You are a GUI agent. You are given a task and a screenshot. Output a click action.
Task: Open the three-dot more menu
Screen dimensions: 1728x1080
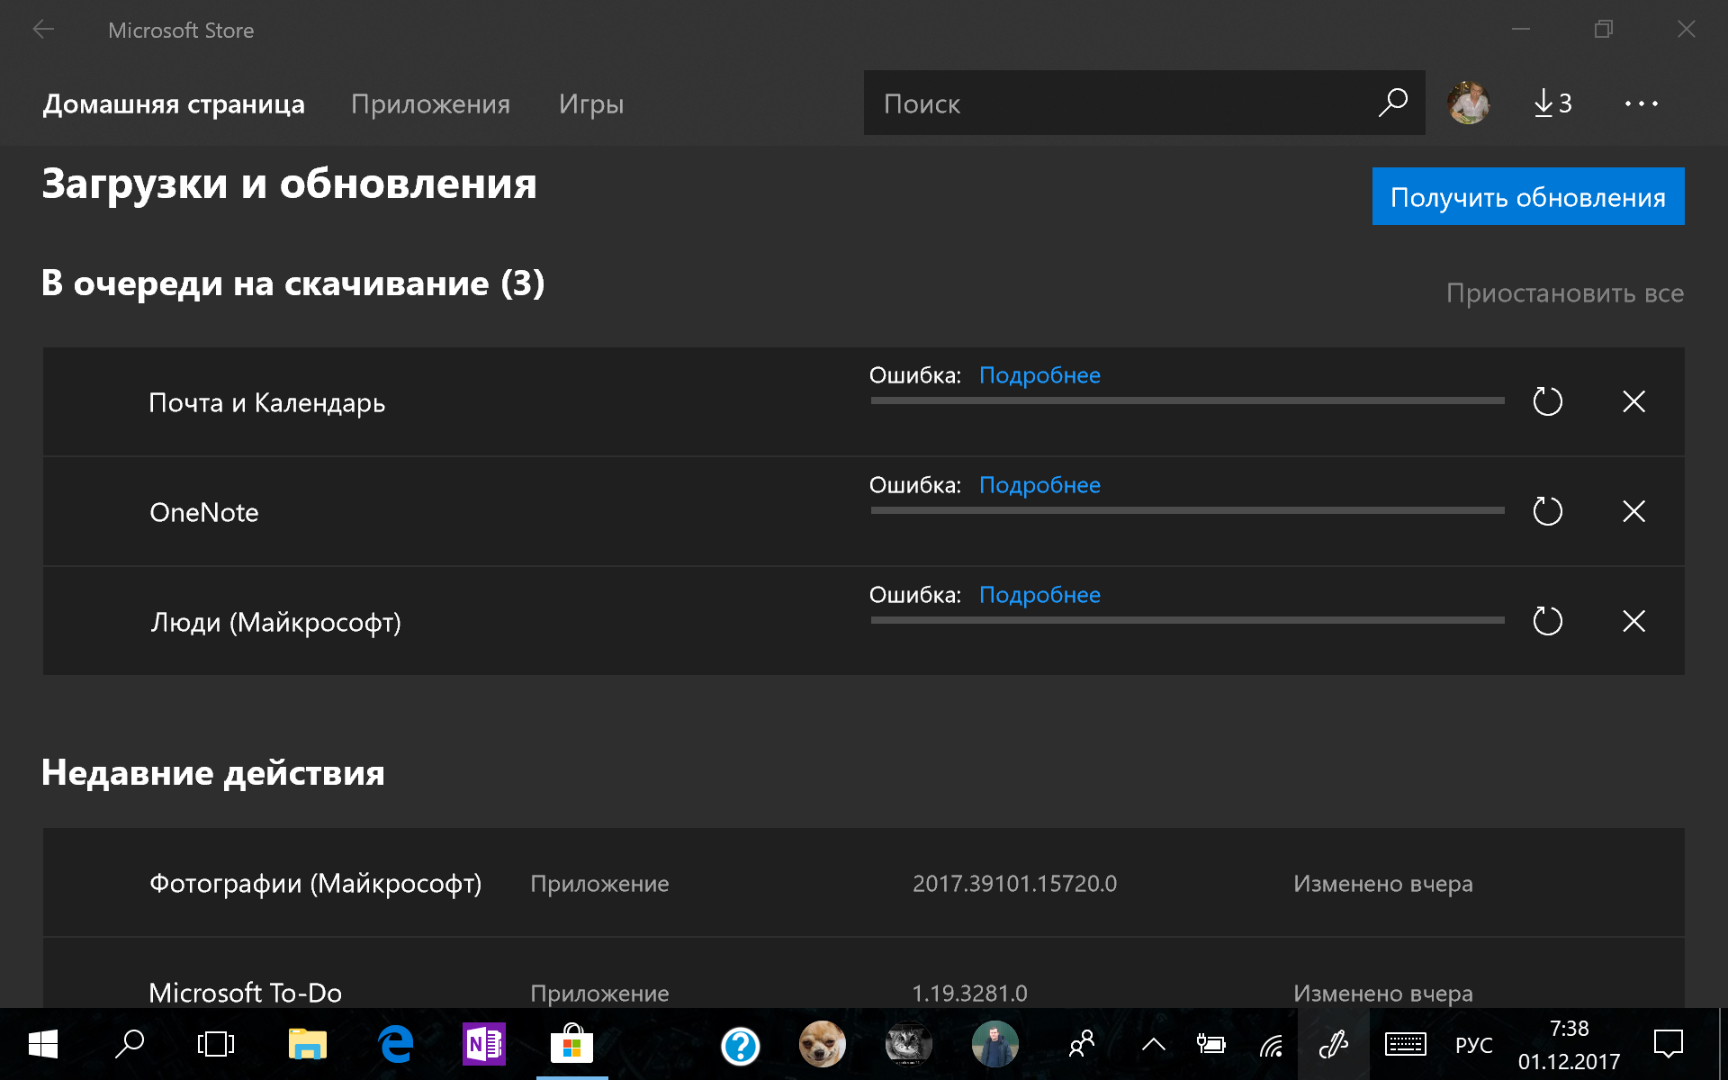1641,103
